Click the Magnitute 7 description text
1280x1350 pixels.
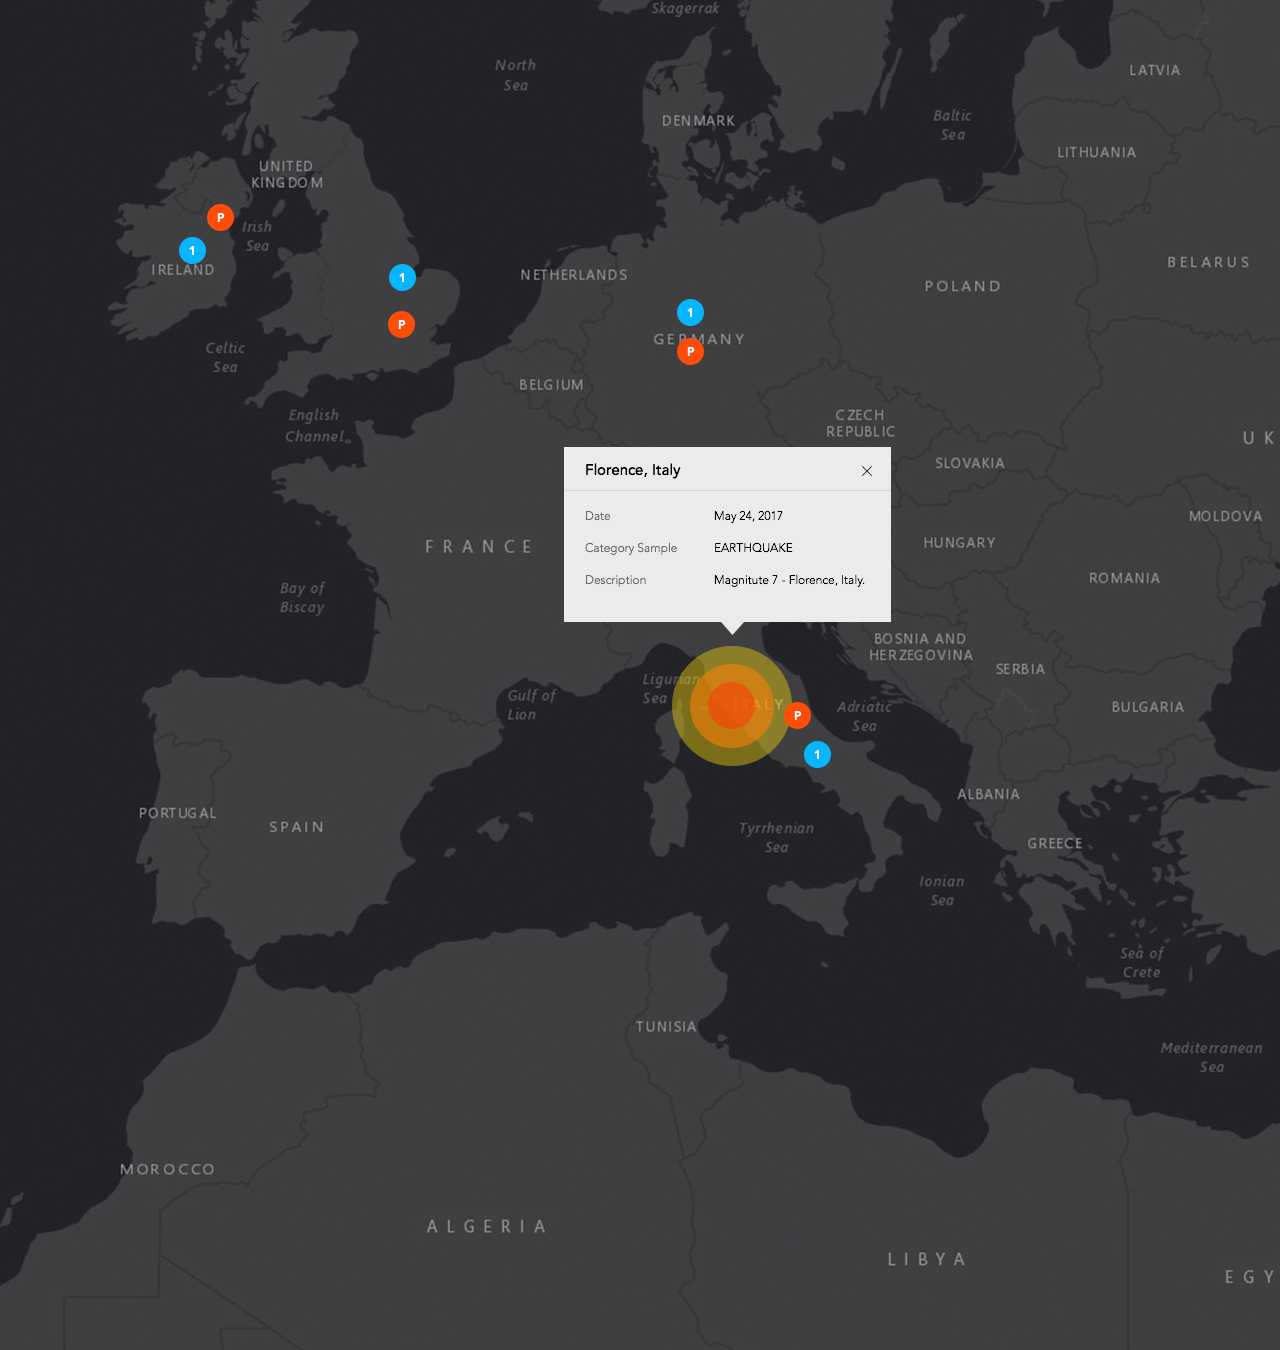point(789,580)
